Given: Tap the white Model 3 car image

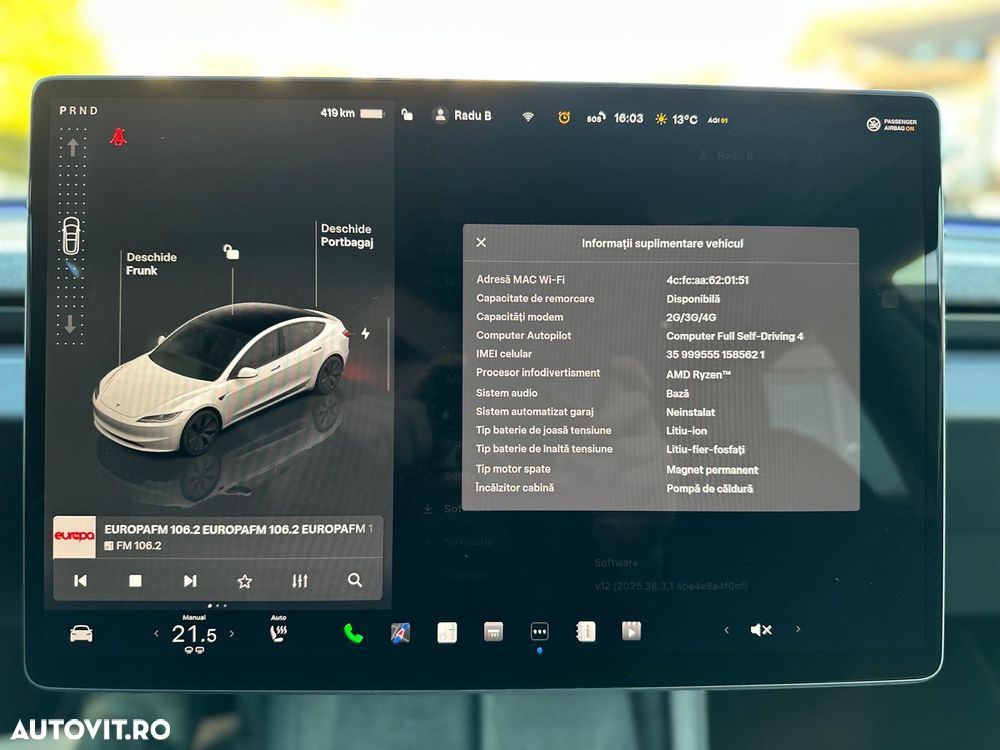Looking at the screenshot, I should point(221,378).
